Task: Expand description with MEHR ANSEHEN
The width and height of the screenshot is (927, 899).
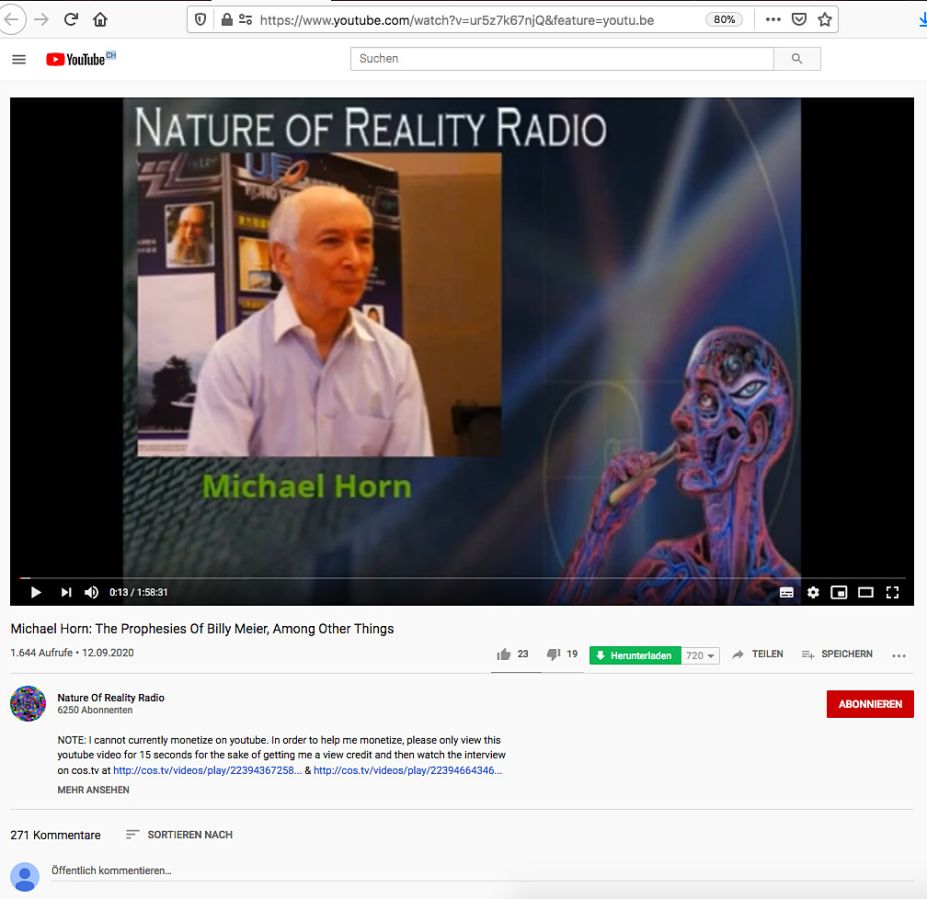Action: (93, 790)
